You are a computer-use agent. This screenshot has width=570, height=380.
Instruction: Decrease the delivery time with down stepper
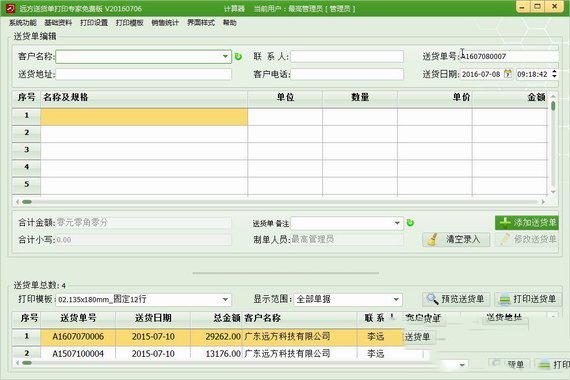(x=554, y=76)
